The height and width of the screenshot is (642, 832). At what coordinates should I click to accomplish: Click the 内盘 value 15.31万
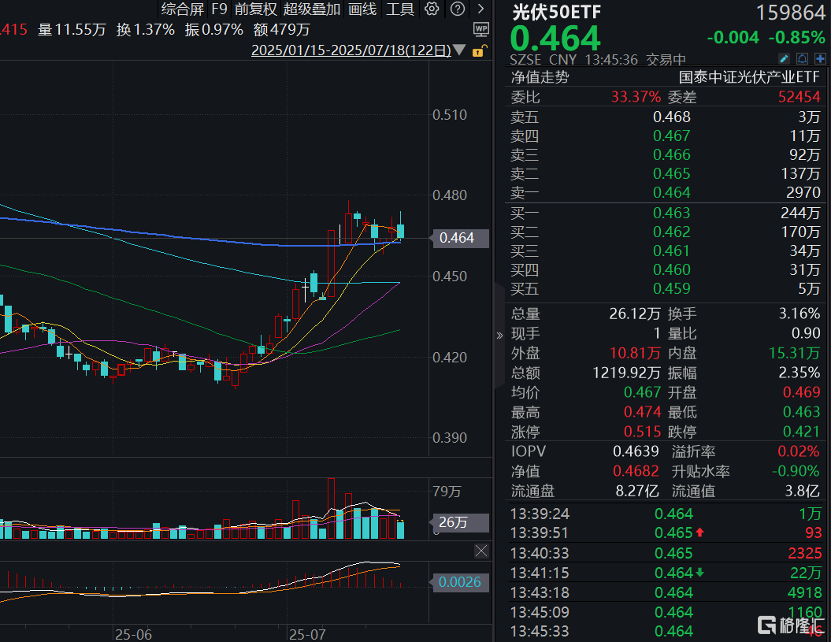point(794,353)
